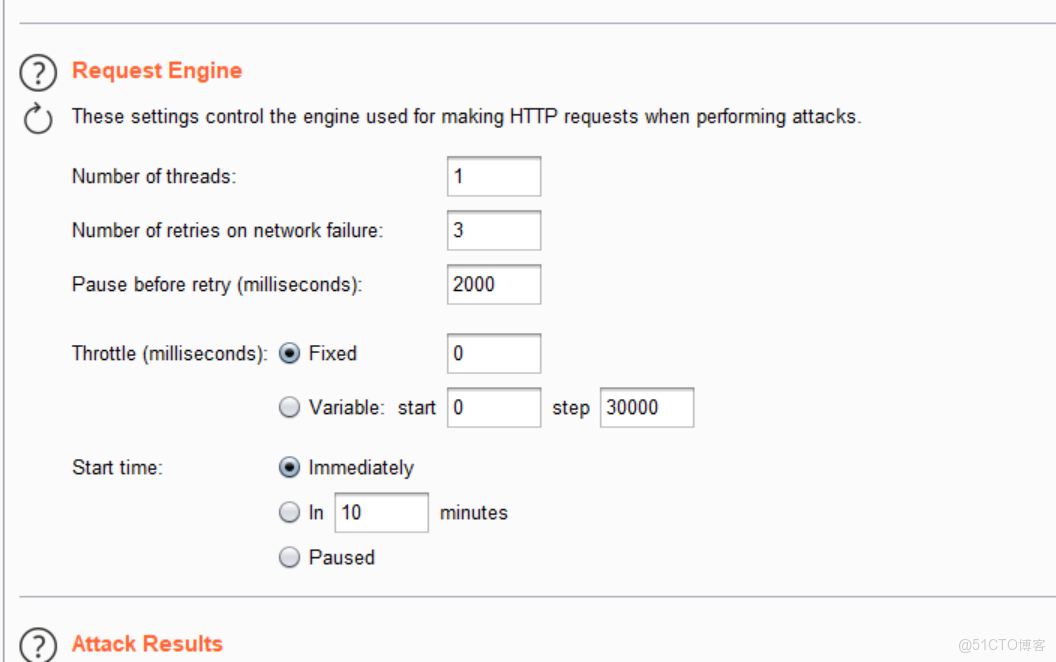
Task: Open help for Request Engine section
Action: pyautogui.click(x=38, y=74)
